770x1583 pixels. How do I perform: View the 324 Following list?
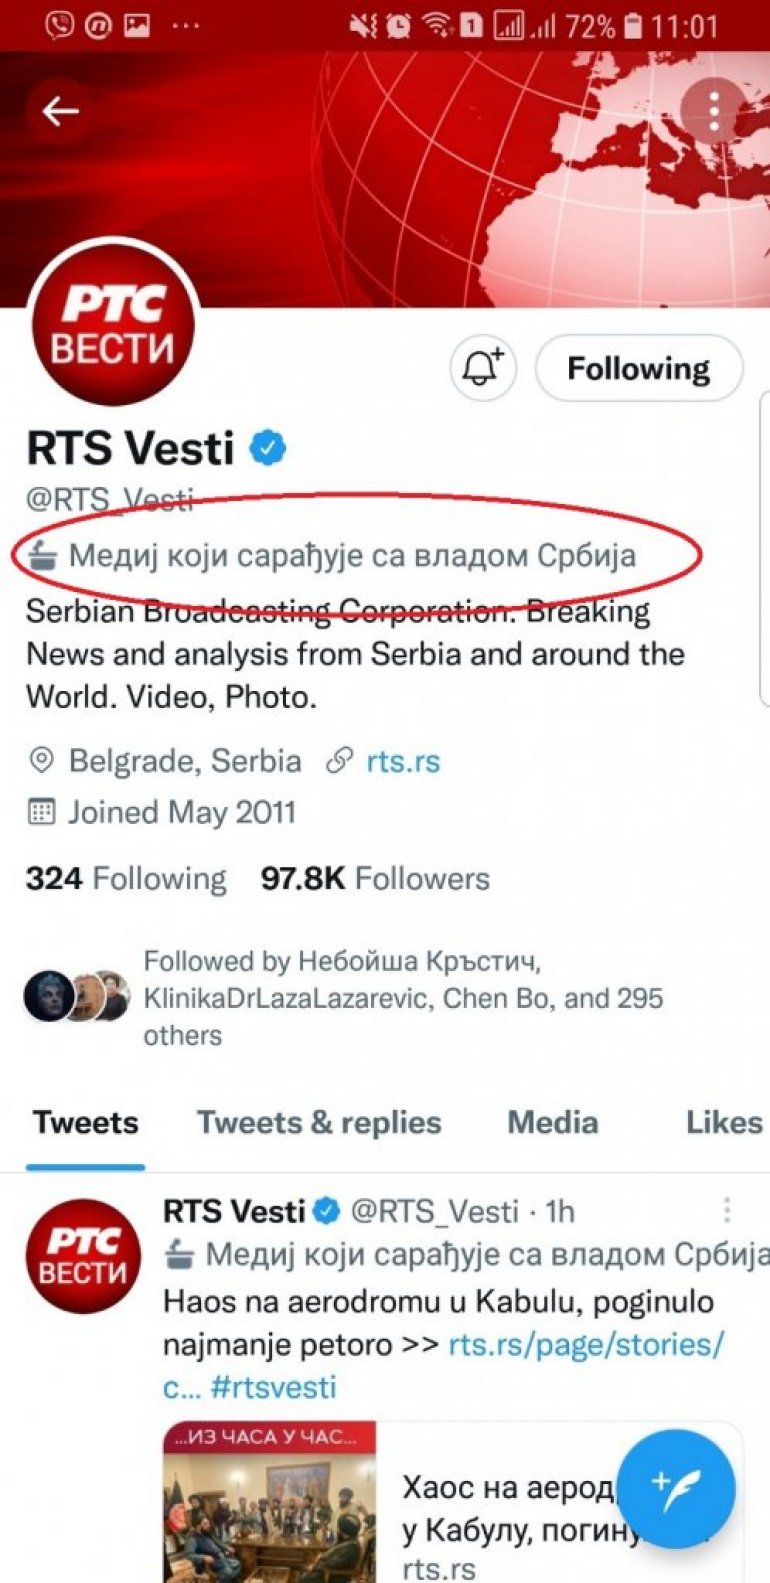point(126,879)
